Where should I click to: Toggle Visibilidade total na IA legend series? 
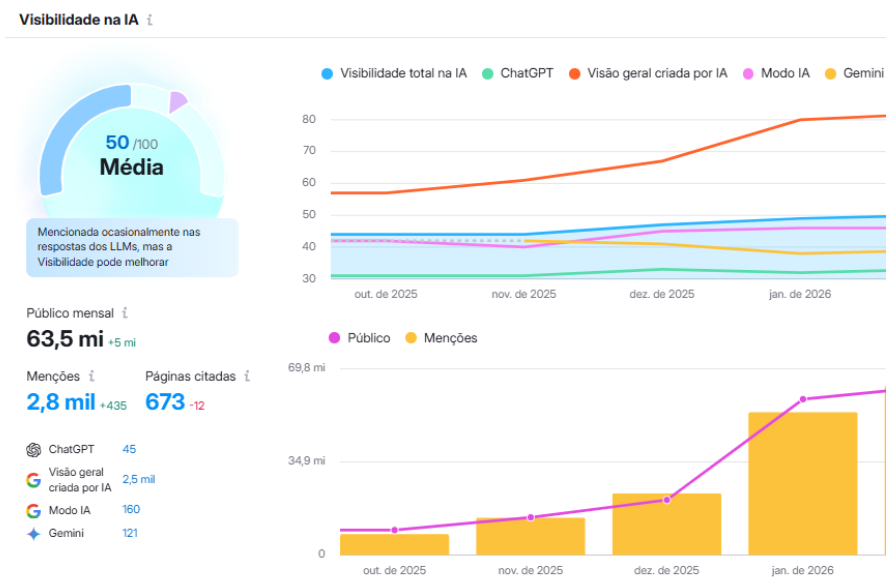pyautogui.click(x=394, y=73)
